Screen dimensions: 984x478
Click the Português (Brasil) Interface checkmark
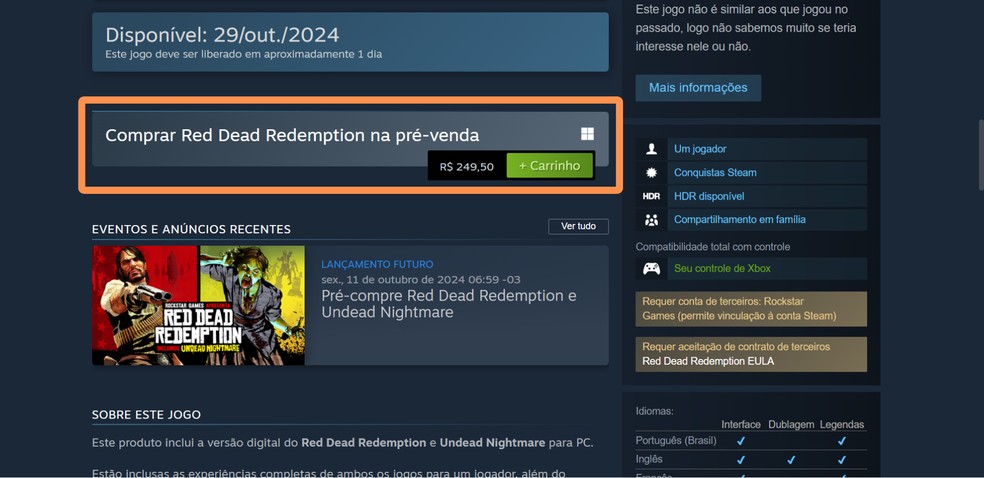click(741, 440)
